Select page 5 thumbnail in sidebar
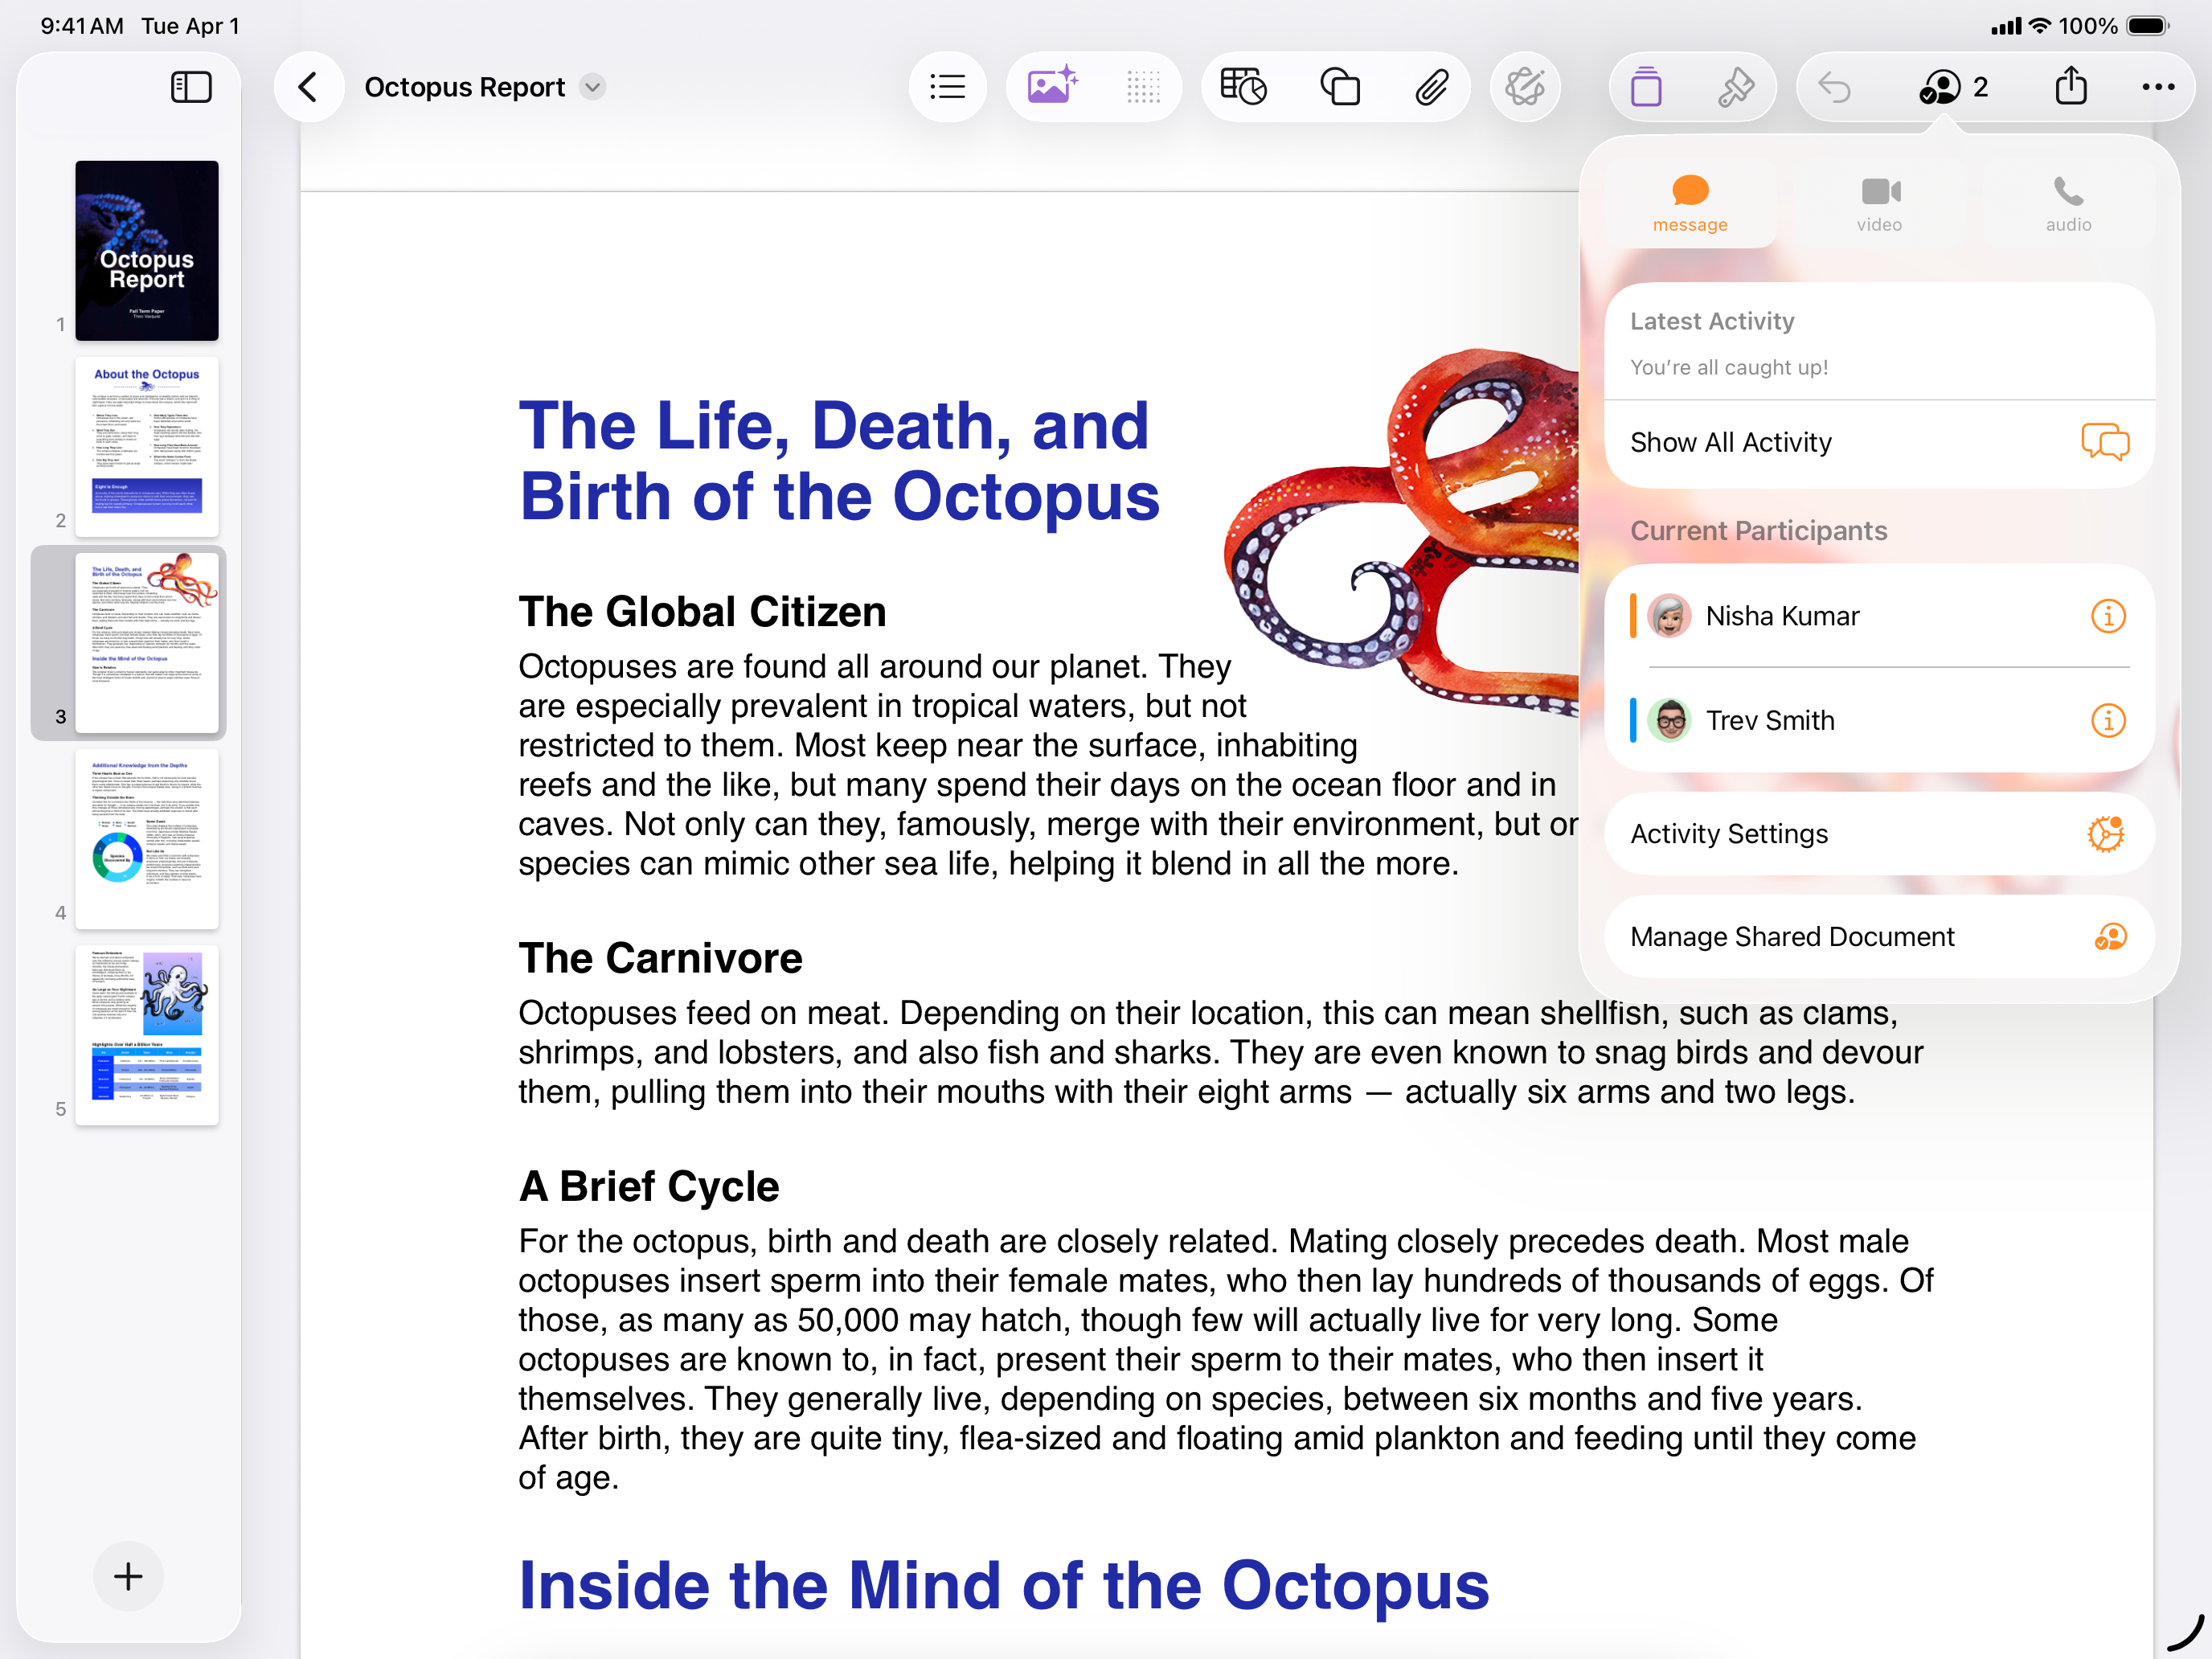Image resolution: width=2212 pixels, height=1659 pixels. [146, 1035]
